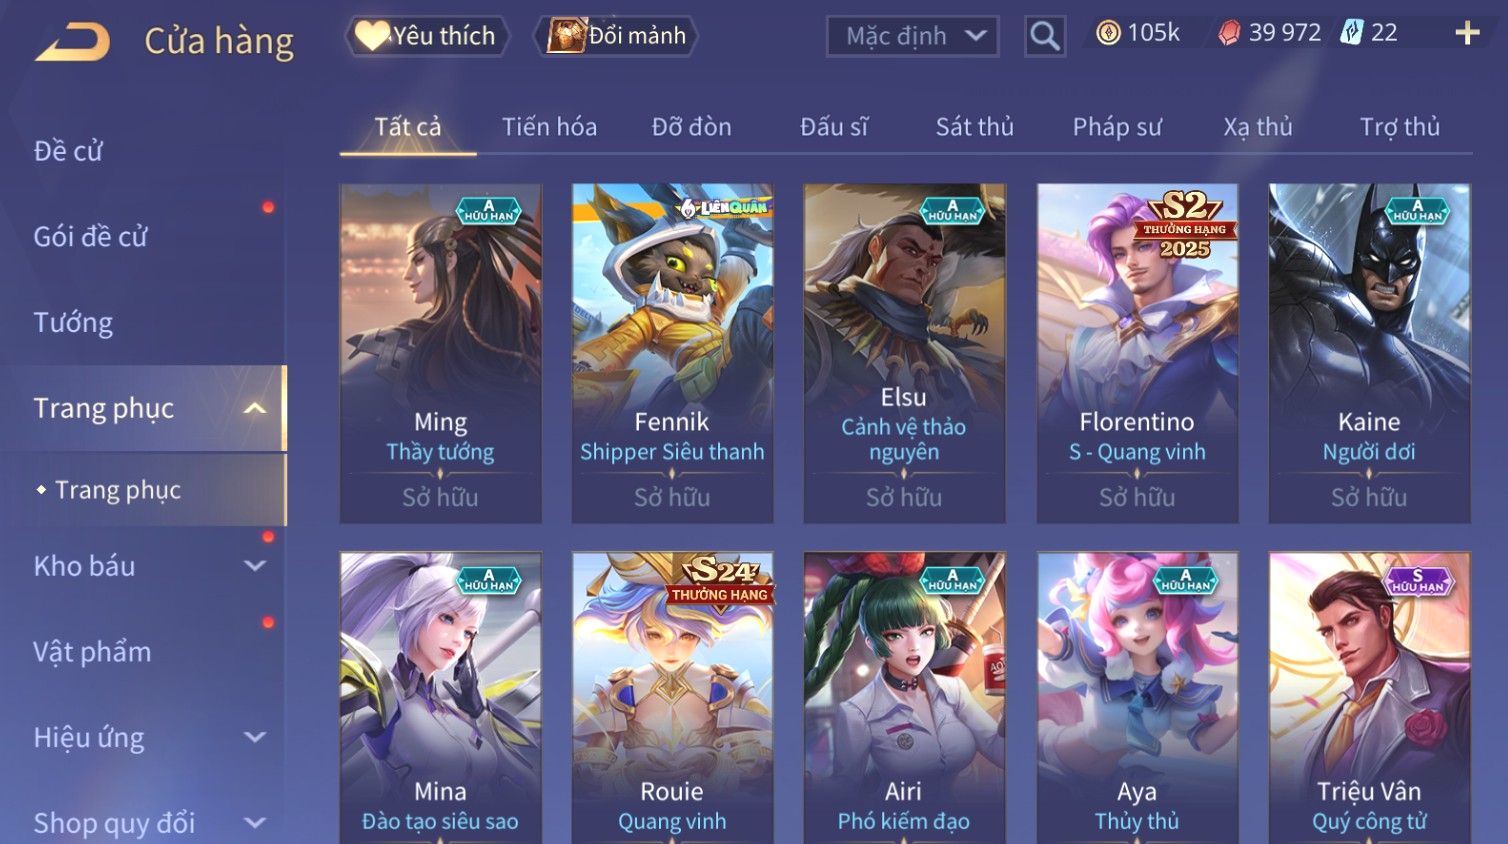This screenshot has height=844, width=1508.
Task: Open Tướng in the sidebar
Action: pos(73,323)
